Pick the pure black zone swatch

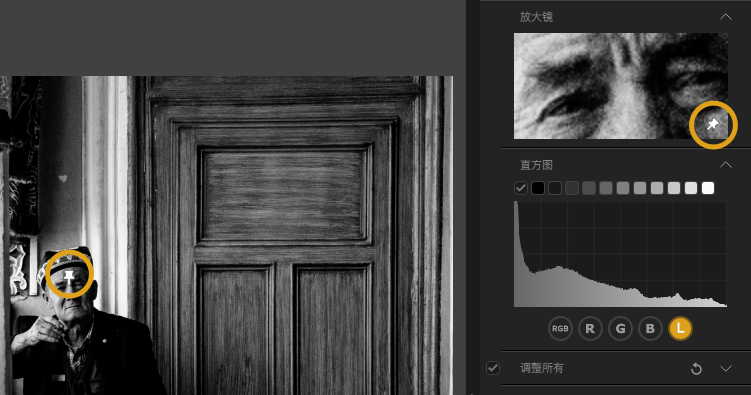(x=538, y=188)
